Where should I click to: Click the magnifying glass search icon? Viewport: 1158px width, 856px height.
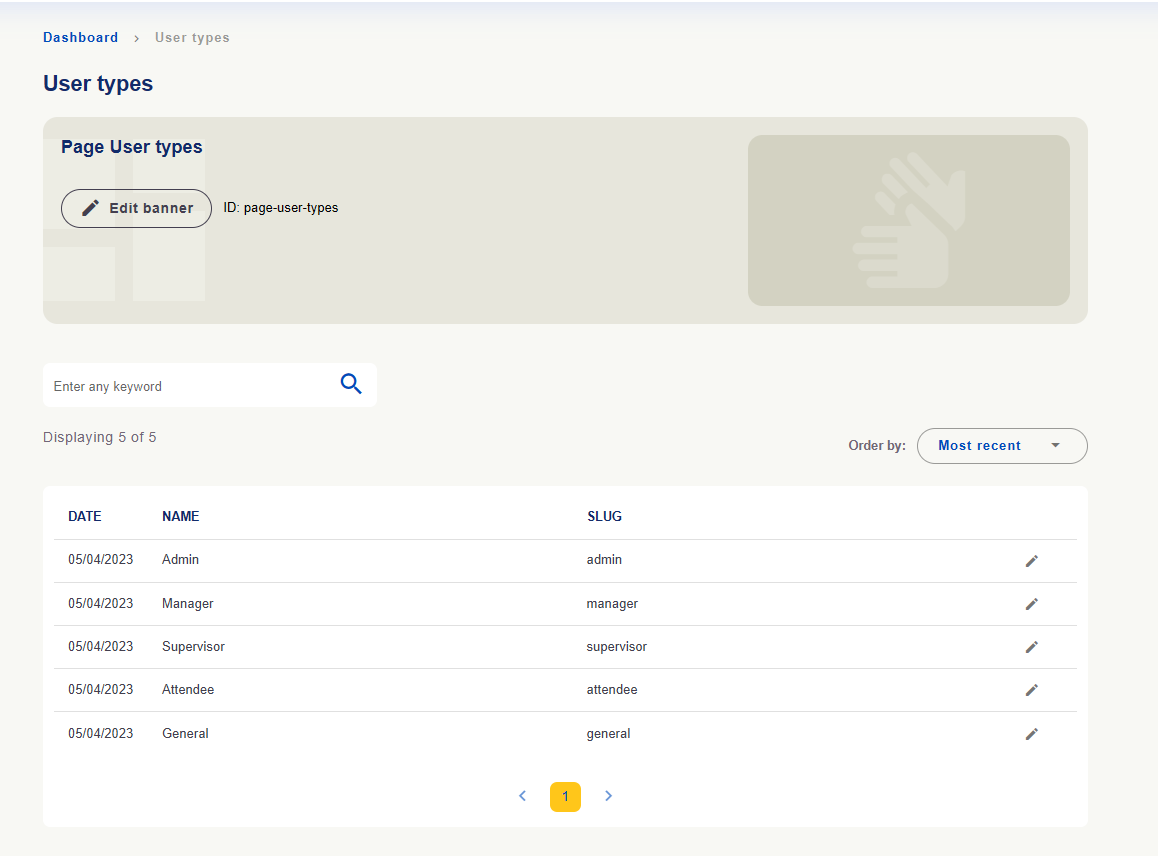(351, 384)
